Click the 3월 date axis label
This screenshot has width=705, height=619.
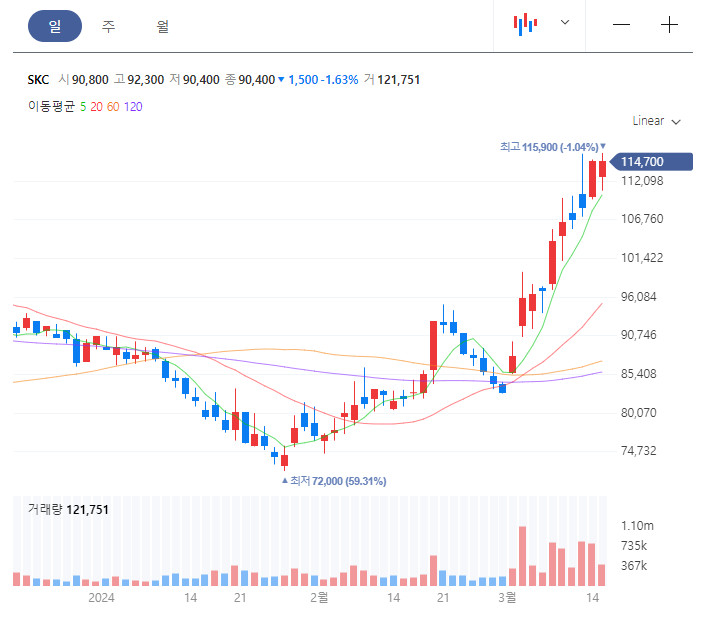(507, 598)
